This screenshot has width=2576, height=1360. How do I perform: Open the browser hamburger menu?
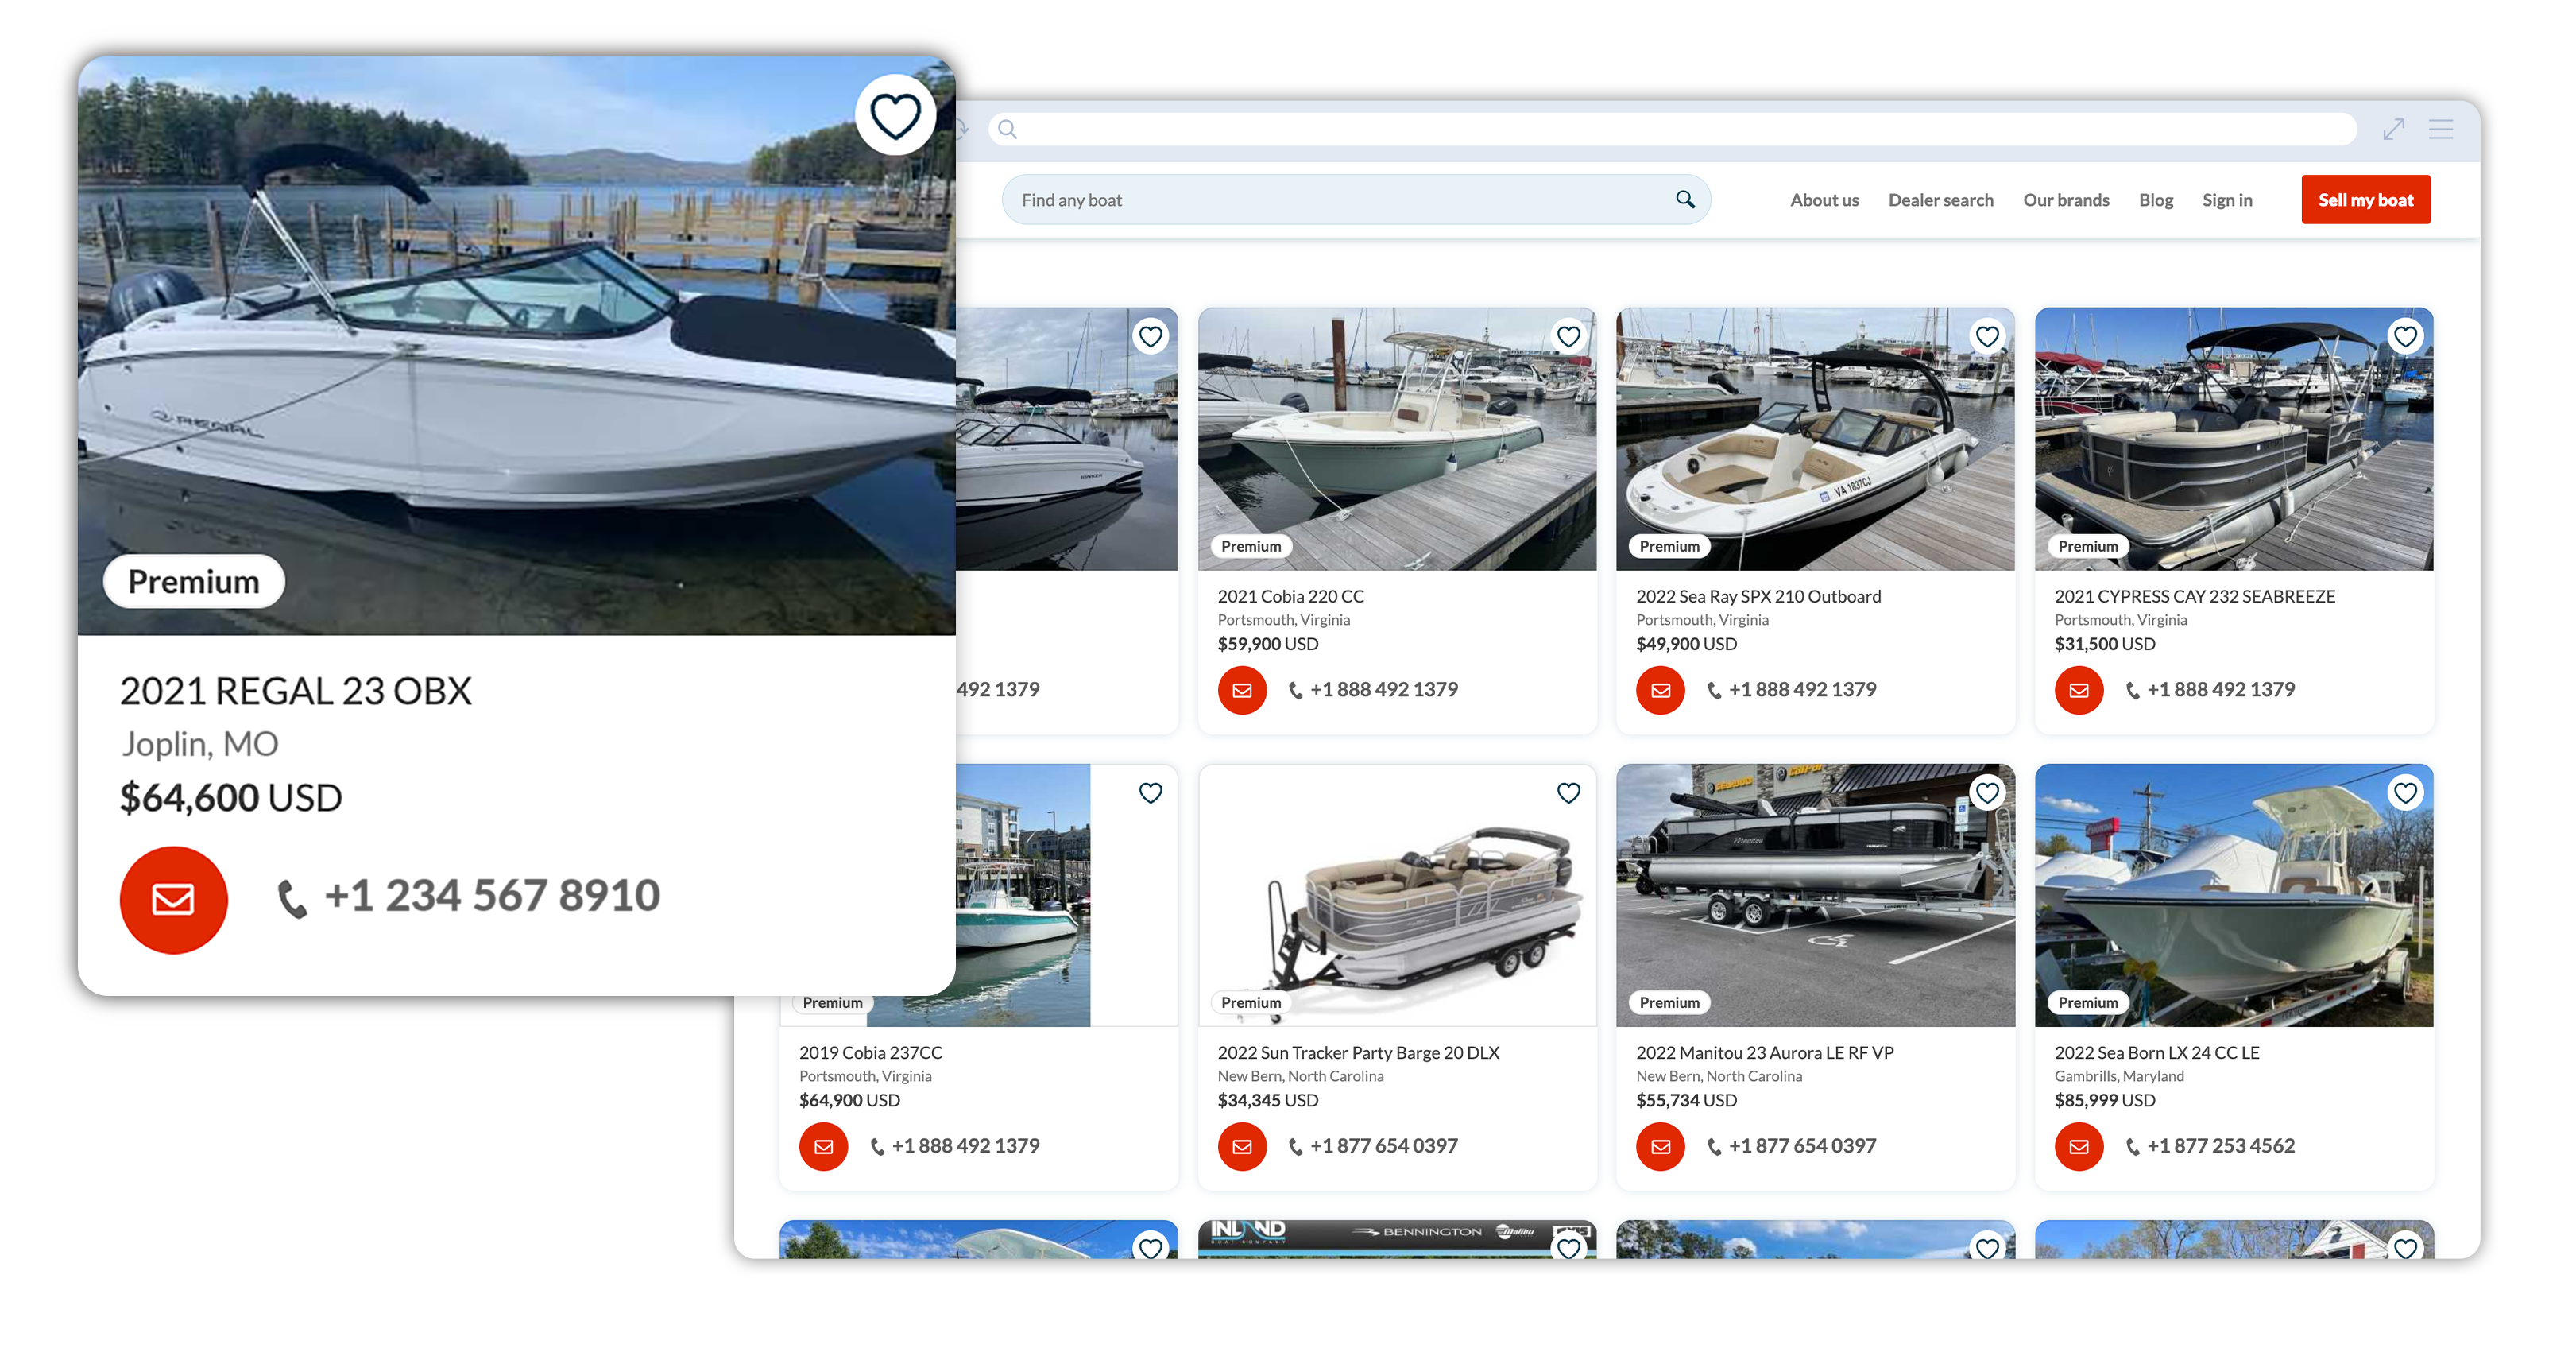click(2441, 129)
